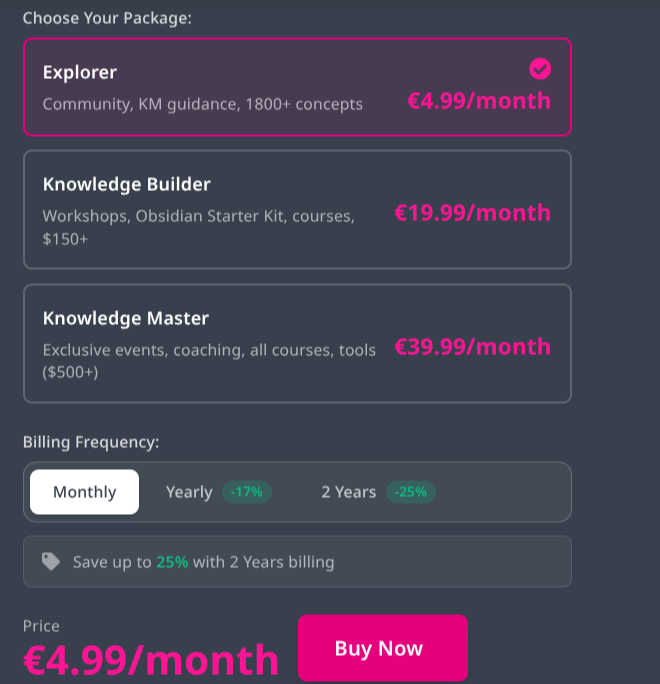
Task: Click the Billing Frequency label
Action: pyautogui.click(x=91, y=442)
